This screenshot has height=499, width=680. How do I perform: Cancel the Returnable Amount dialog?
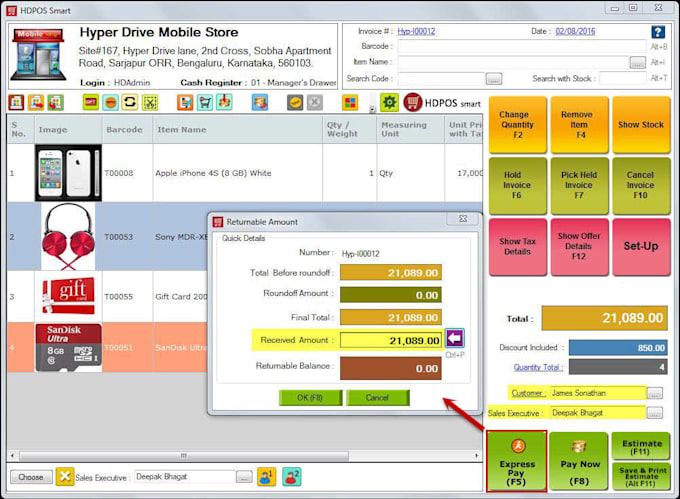(x=377, y=398)
